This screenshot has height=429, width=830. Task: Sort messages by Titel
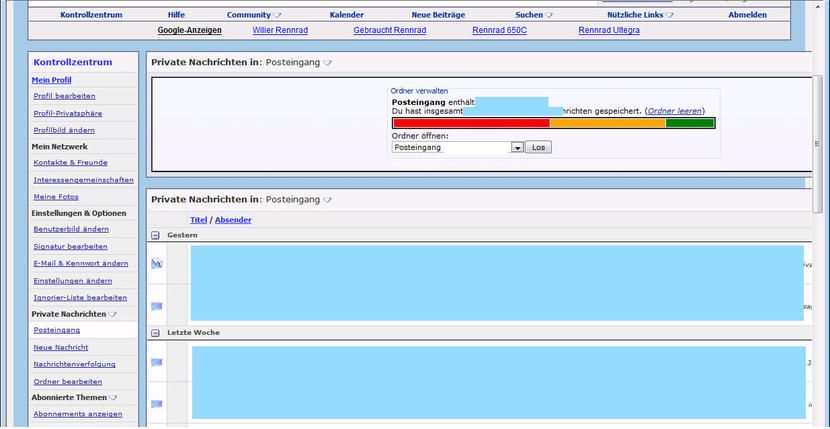[x=198, y=219]
